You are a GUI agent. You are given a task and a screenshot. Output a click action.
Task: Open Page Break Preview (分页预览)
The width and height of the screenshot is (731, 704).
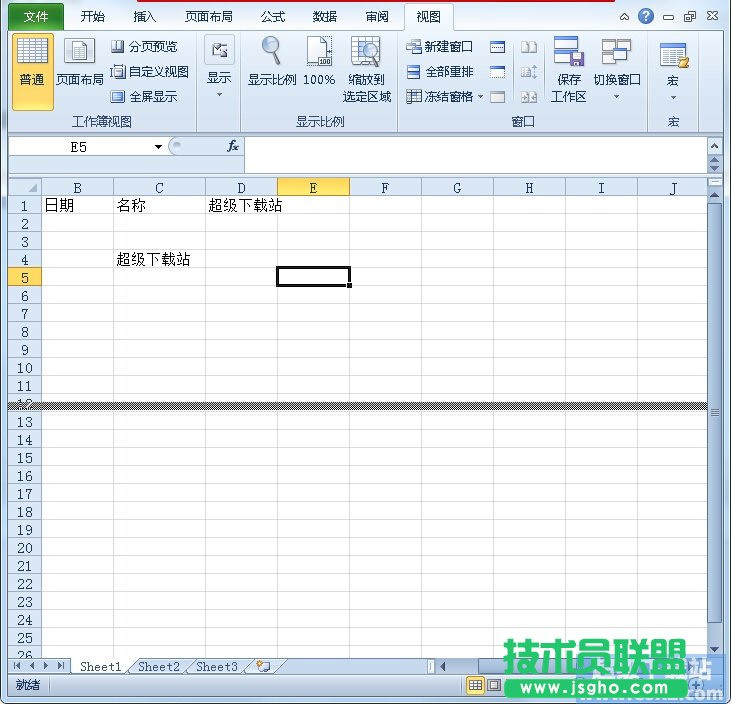[144, 46]
